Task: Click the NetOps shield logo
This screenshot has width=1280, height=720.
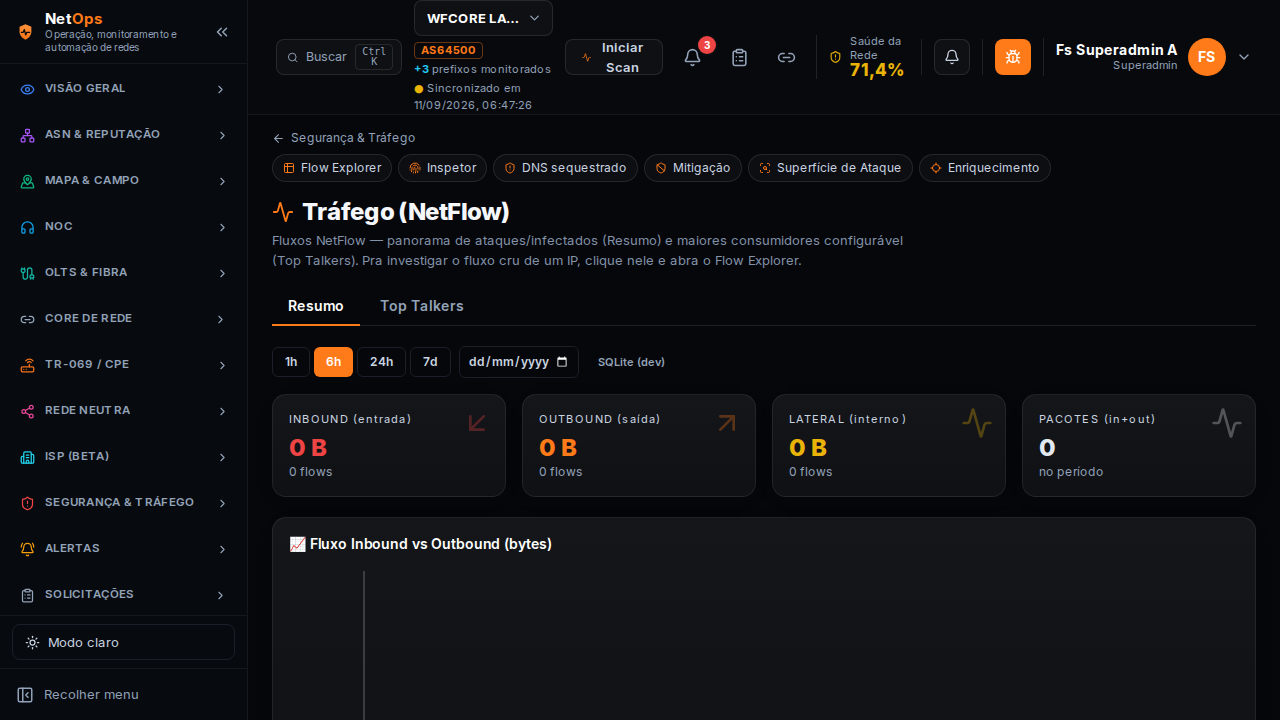Action: coord(26,32)
